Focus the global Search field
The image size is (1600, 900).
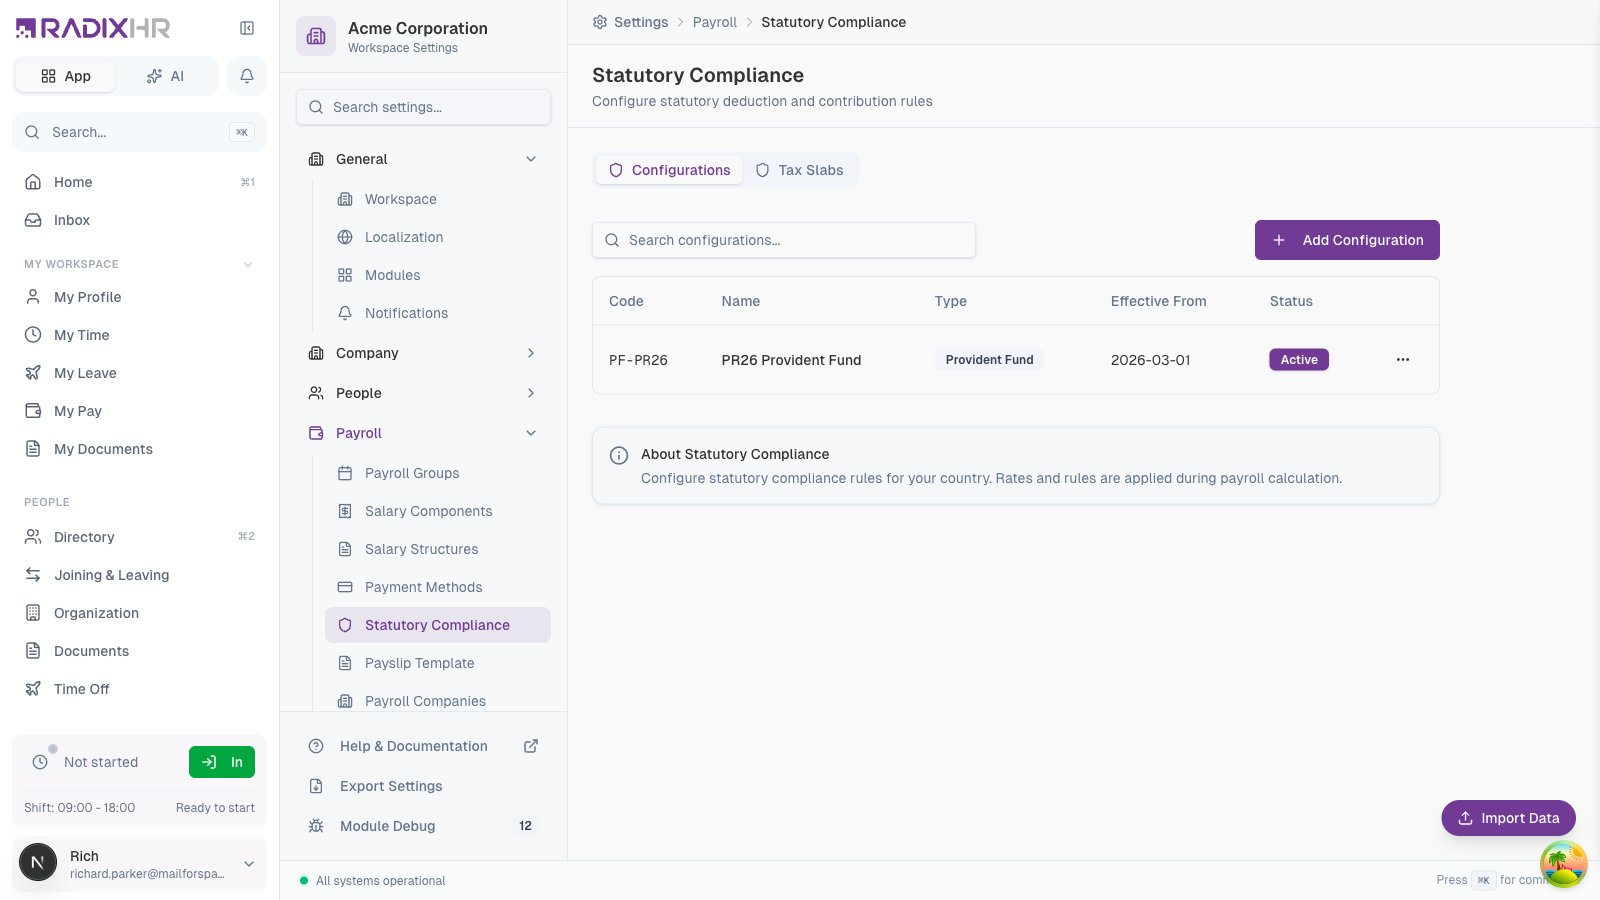point(139,132)
